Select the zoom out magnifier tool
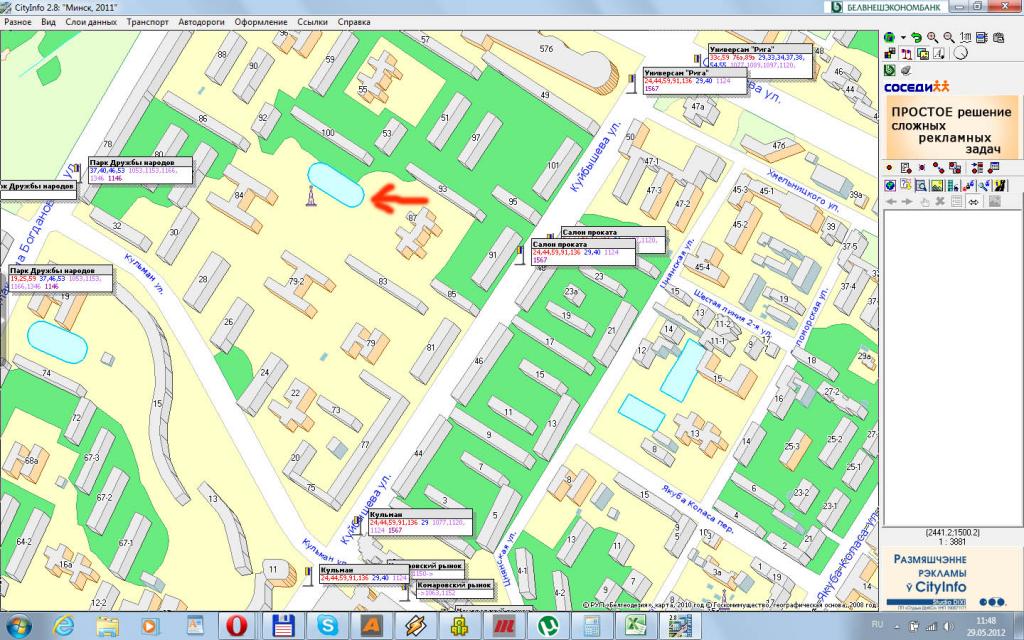This screenshot has height=640, width=1024. pyautogui.click(x=949, y=38)
